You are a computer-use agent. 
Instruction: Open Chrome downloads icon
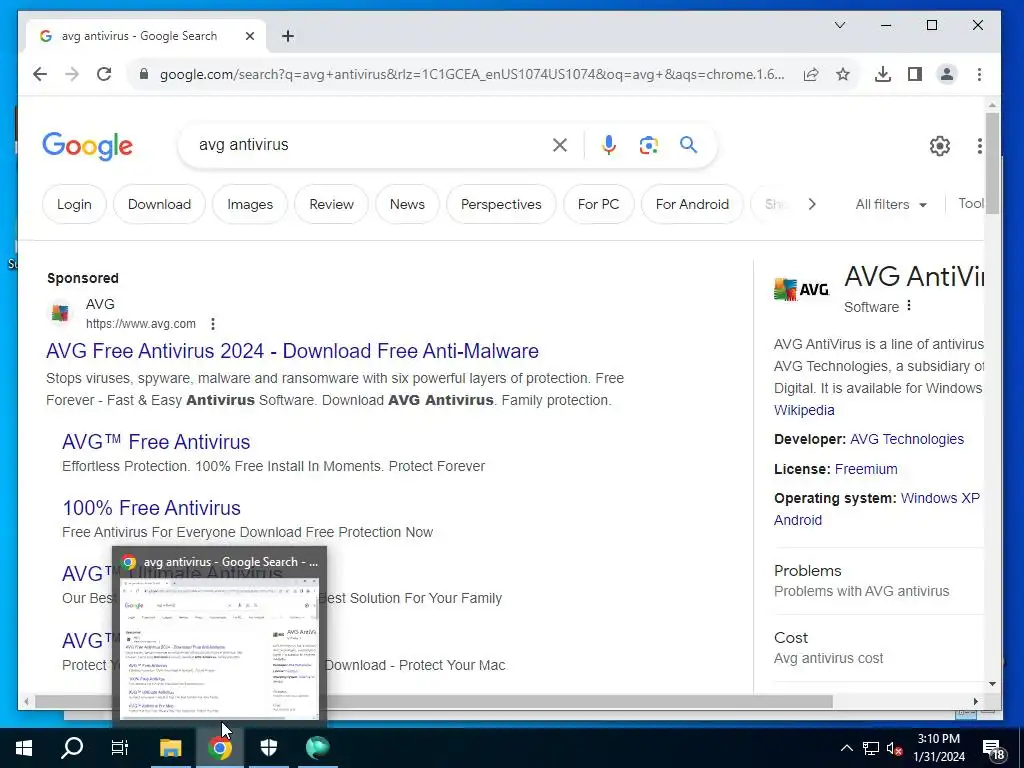point(883,74)
